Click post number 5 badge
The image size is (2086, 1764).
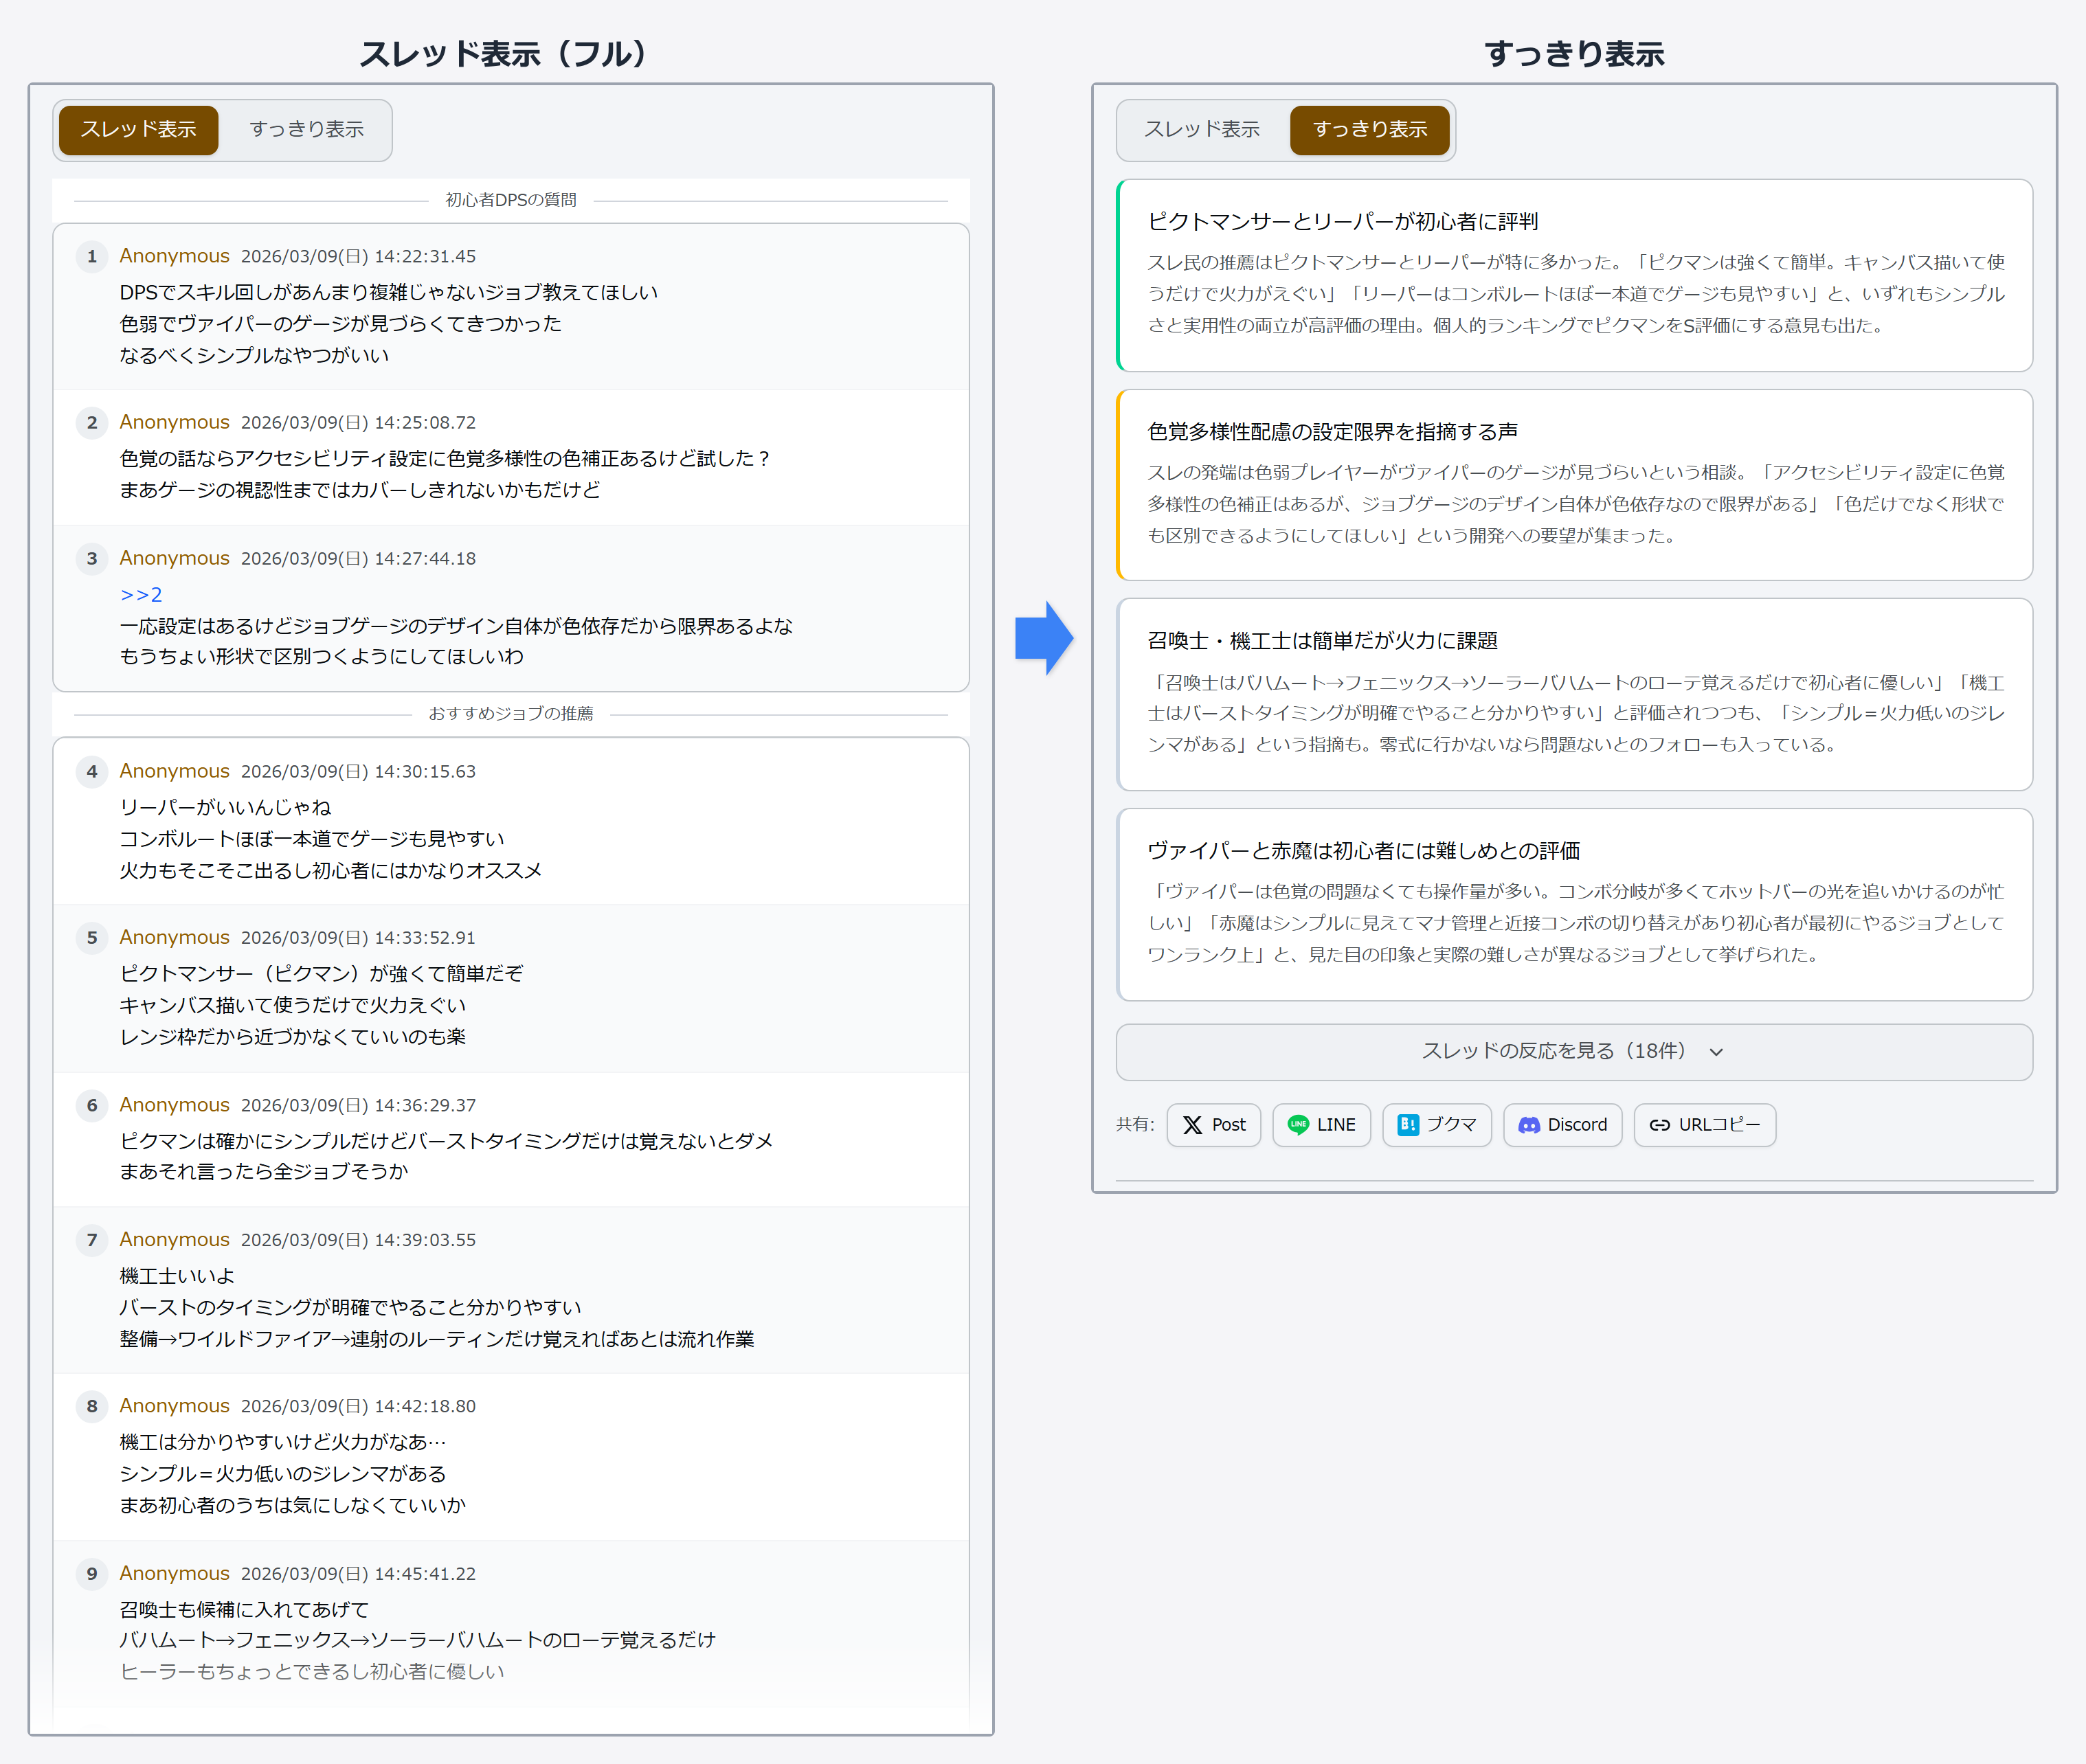[x=92, y=938]
